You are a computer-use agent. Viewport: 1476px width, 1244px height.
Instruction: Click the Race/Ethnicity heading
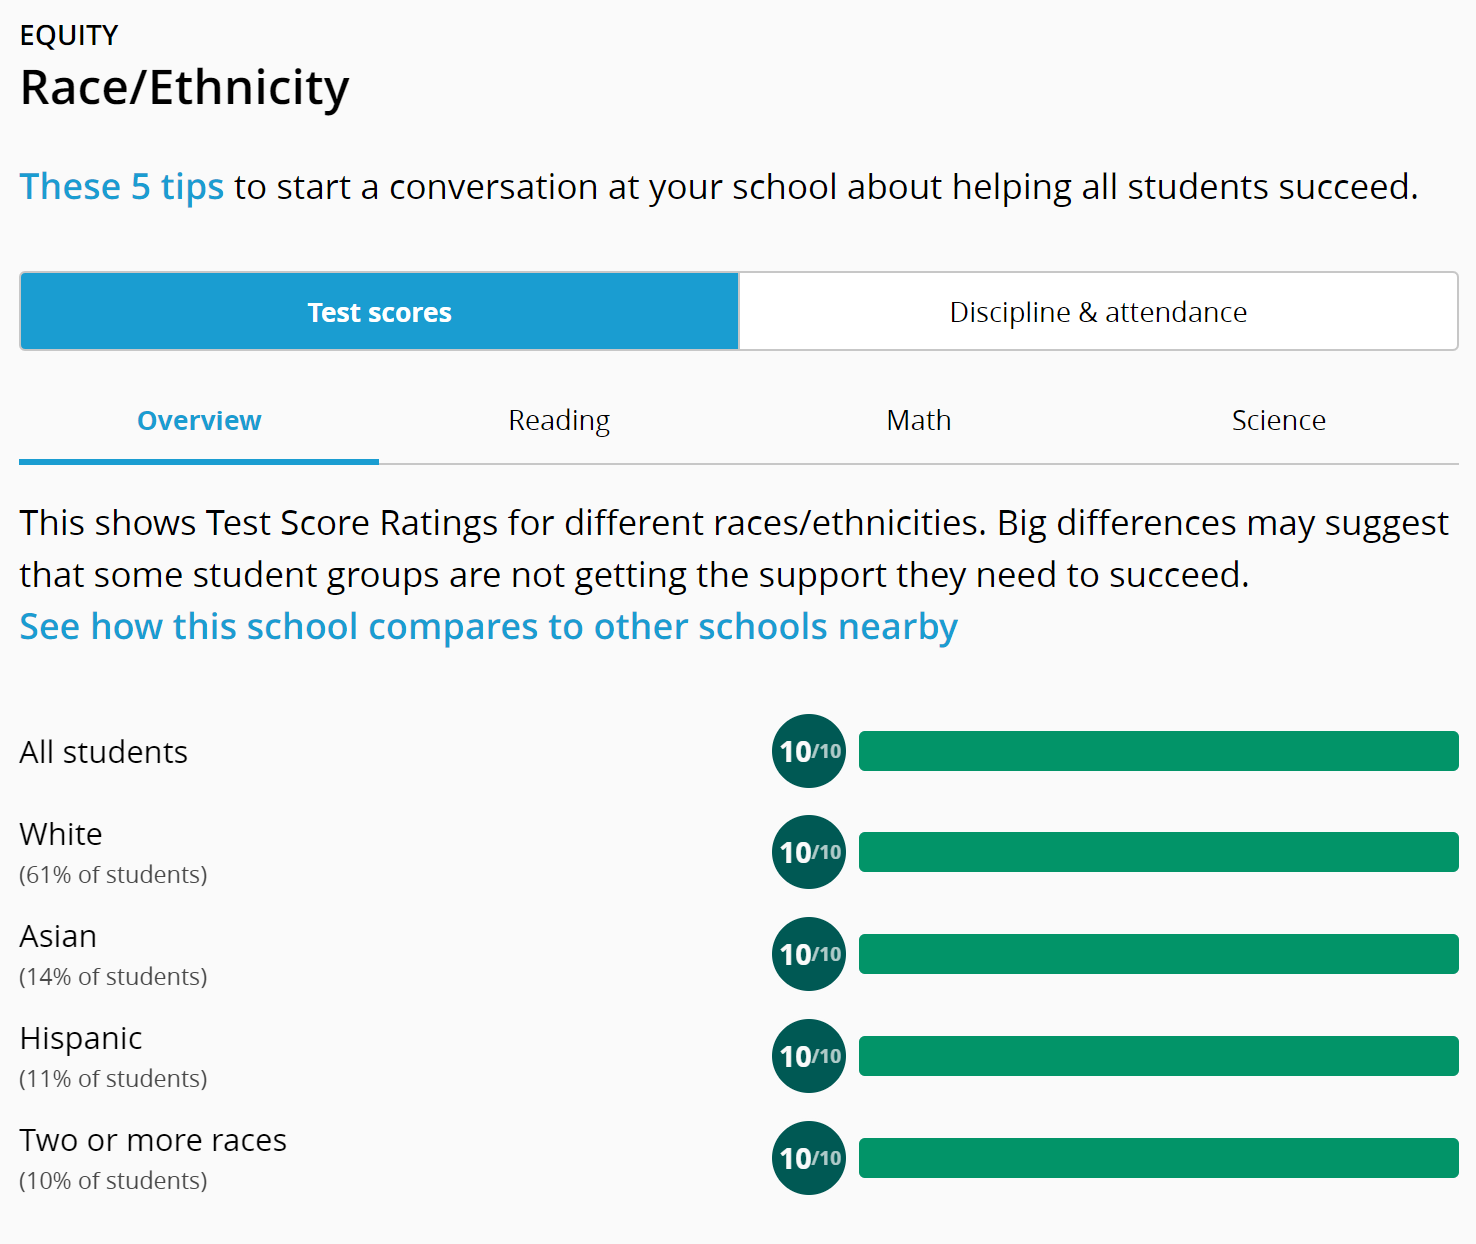point(185,88)
